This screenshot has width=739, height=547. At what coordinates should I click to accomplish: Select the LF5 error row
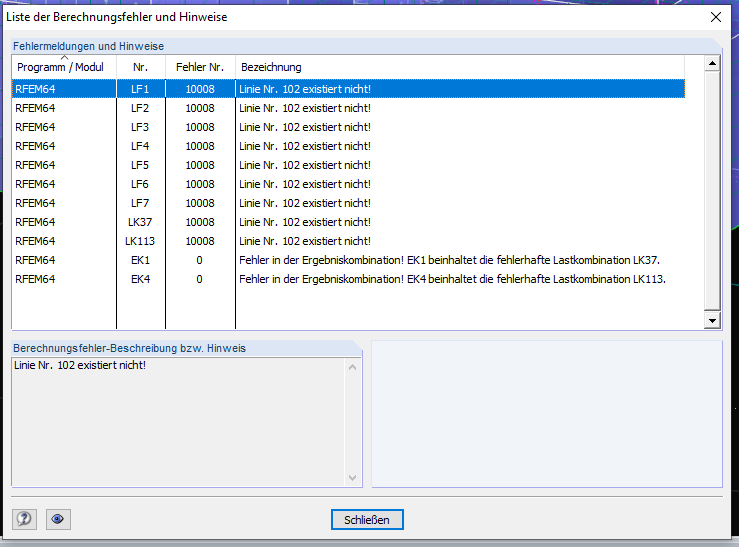pos(348,165)
